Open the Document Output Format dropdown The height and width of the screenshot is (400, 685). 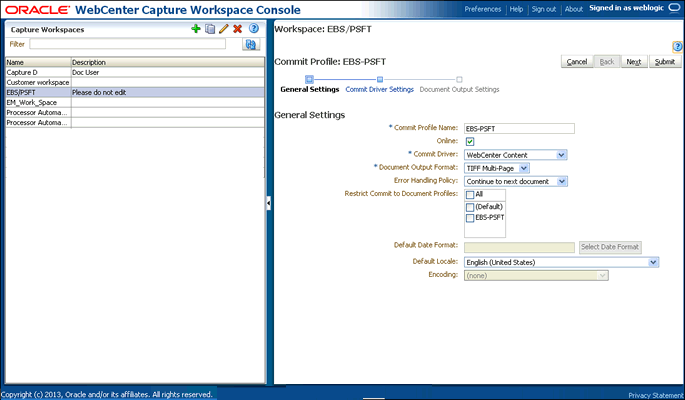click(497, 168)
